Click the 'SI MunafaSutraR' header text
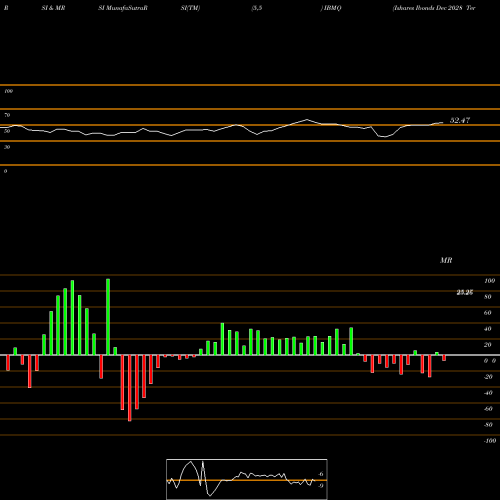Image resolution: width=500 pixels, height=500 pixels. [x=123, y=8]
